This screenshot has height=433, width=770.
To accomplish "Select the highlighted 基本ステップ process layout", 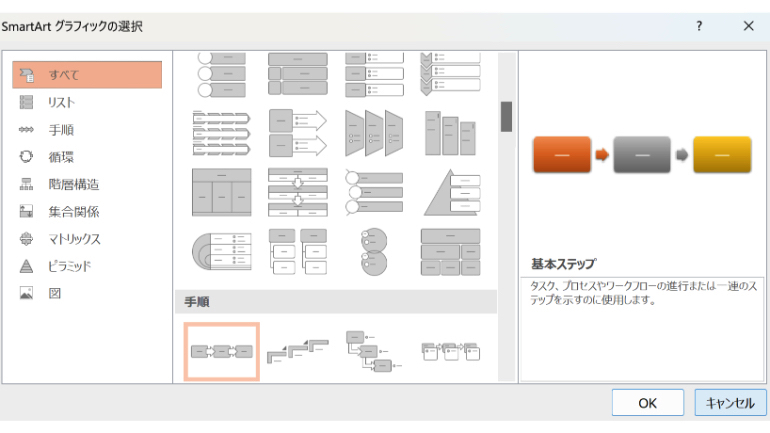I will (221, 352).
